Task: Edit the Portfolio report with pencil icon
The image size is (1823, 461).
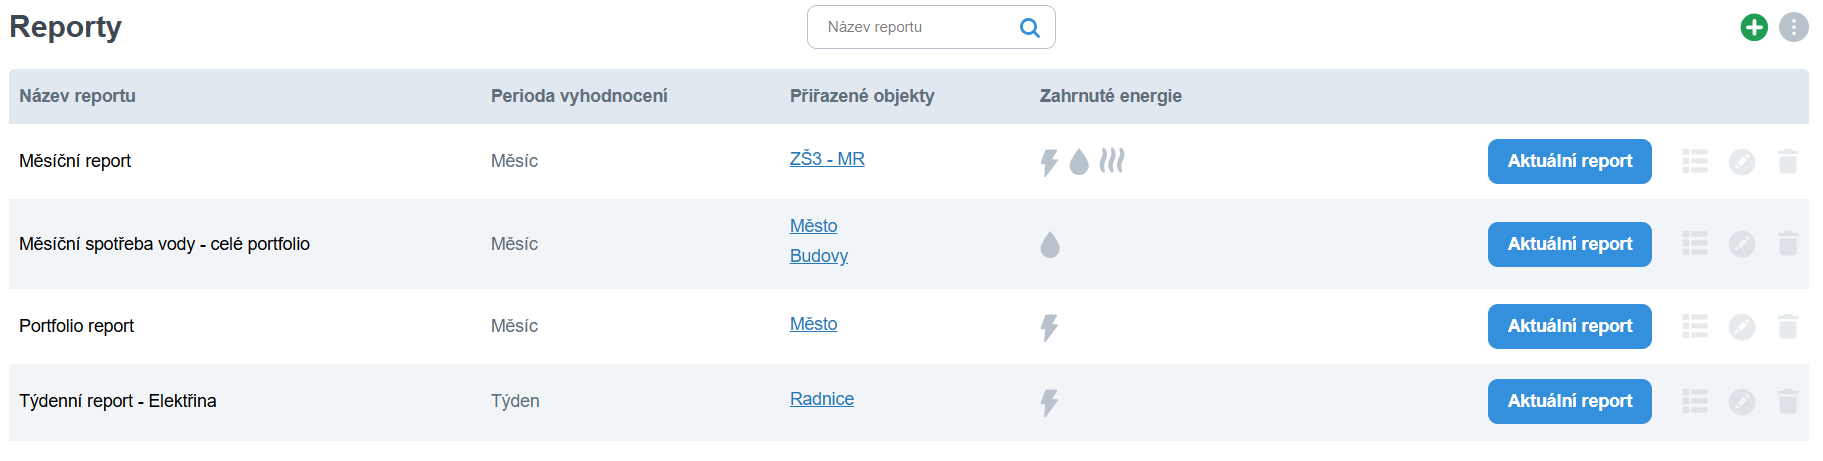Action: point(1742,326)
